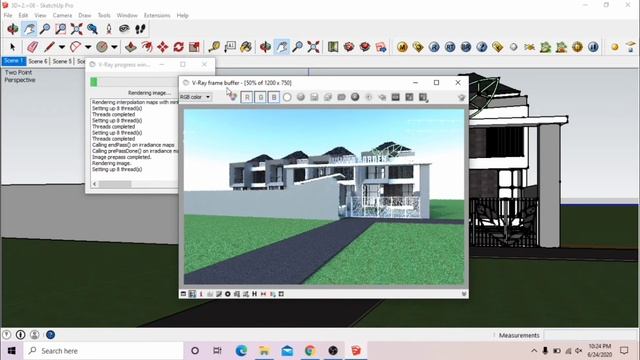Select the Position Camera tool

coord(109,29)
